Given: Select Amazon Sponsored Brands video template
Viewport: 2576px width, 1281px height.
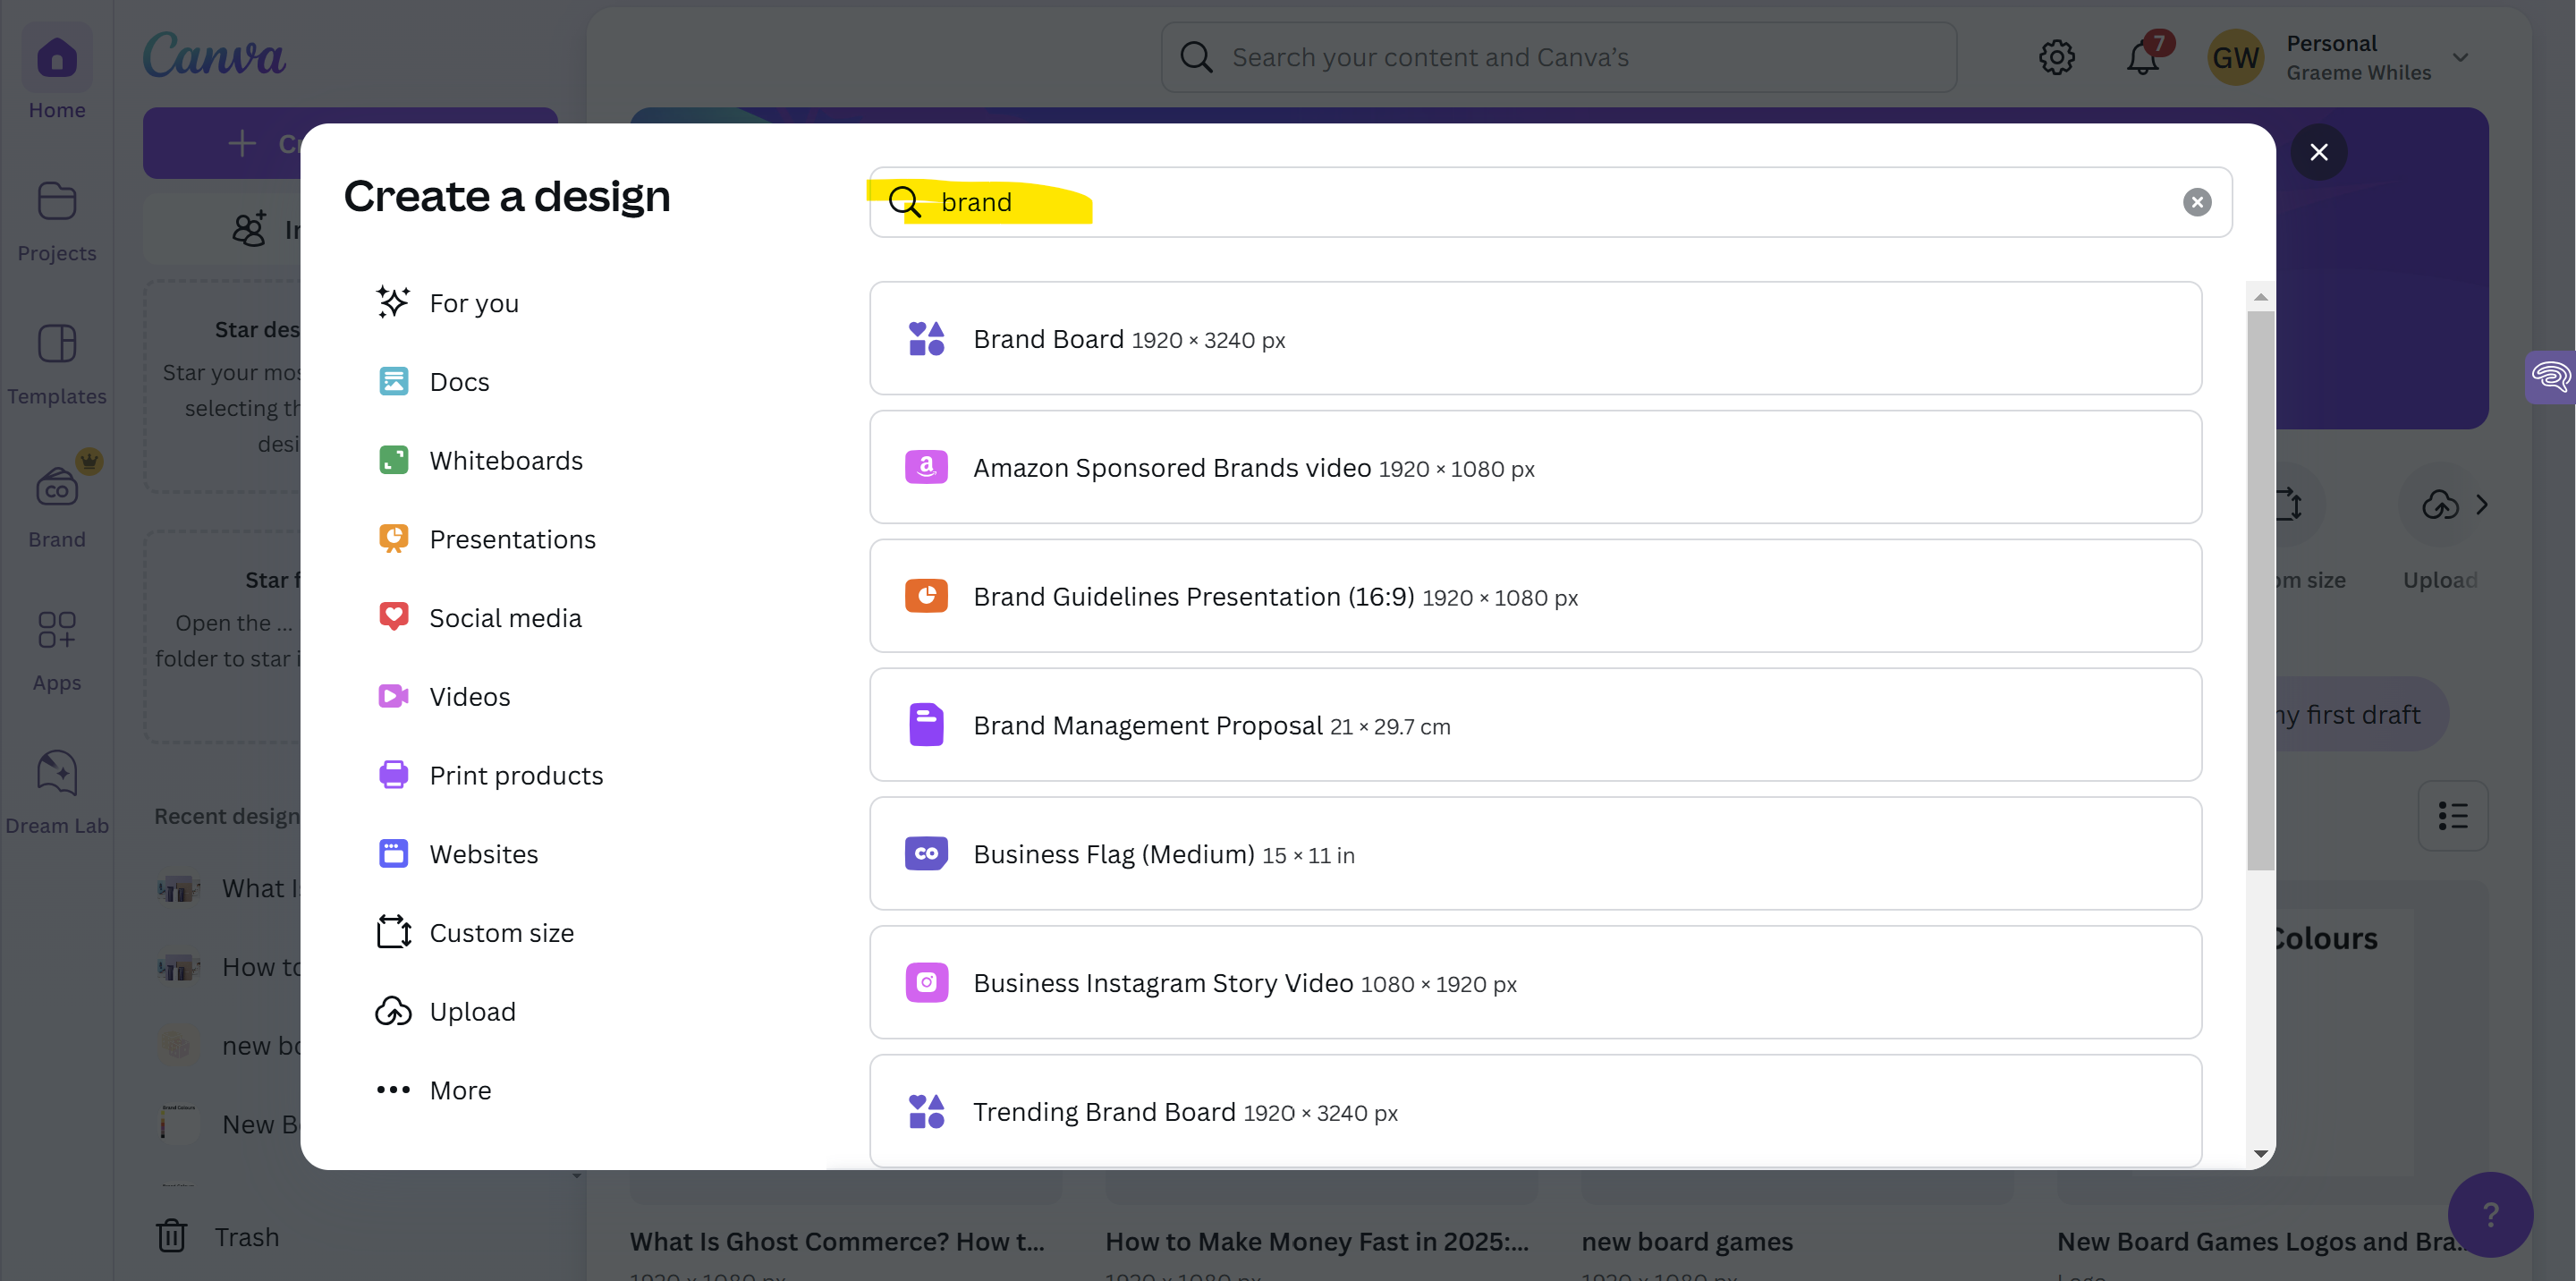Looking at the screenshot, I should (1536, 466).
